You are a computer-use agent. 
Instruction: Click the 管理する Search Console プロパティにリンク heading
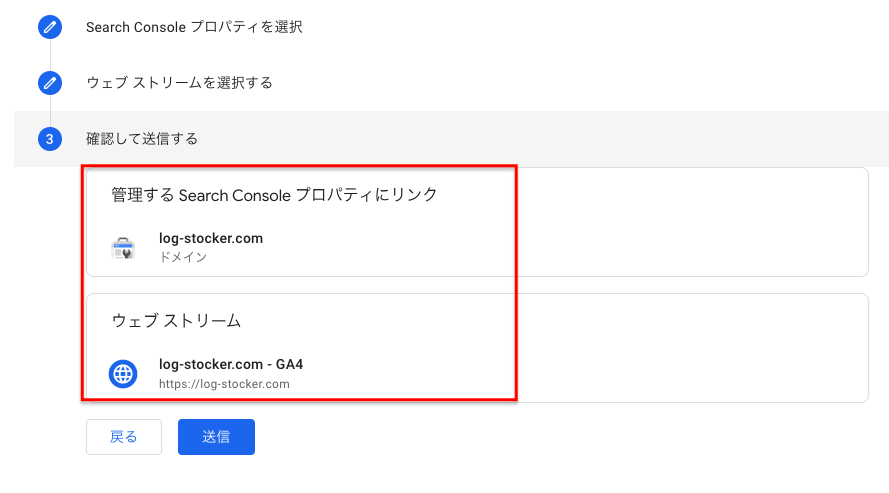274,195
